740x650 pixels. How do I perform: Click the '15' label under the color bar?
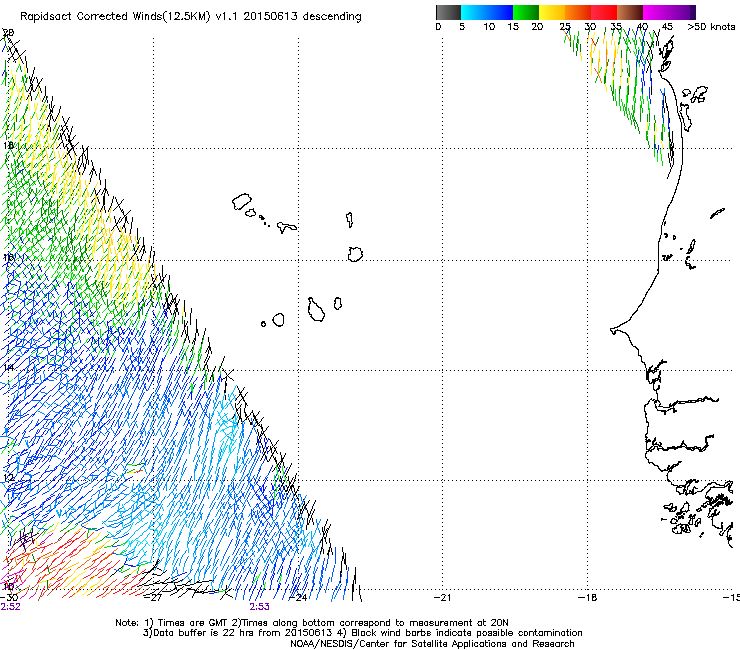pyautogui.click(x=513, y=27)
